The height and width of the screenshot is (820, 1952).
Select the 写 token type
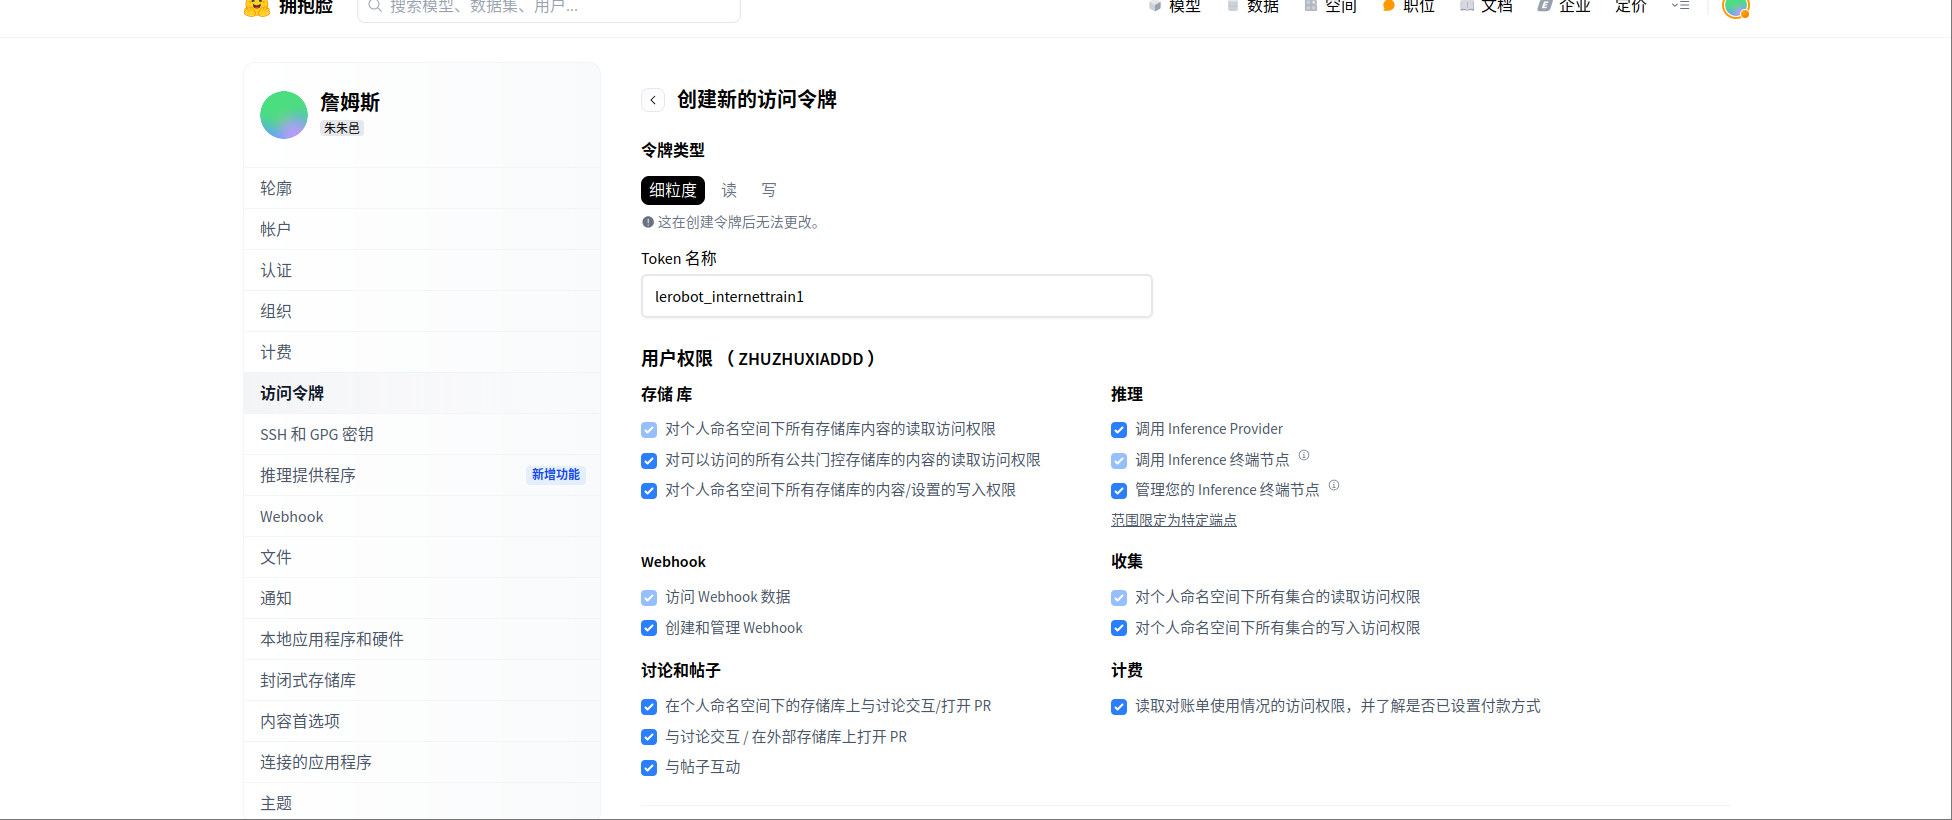click(769, 190)
